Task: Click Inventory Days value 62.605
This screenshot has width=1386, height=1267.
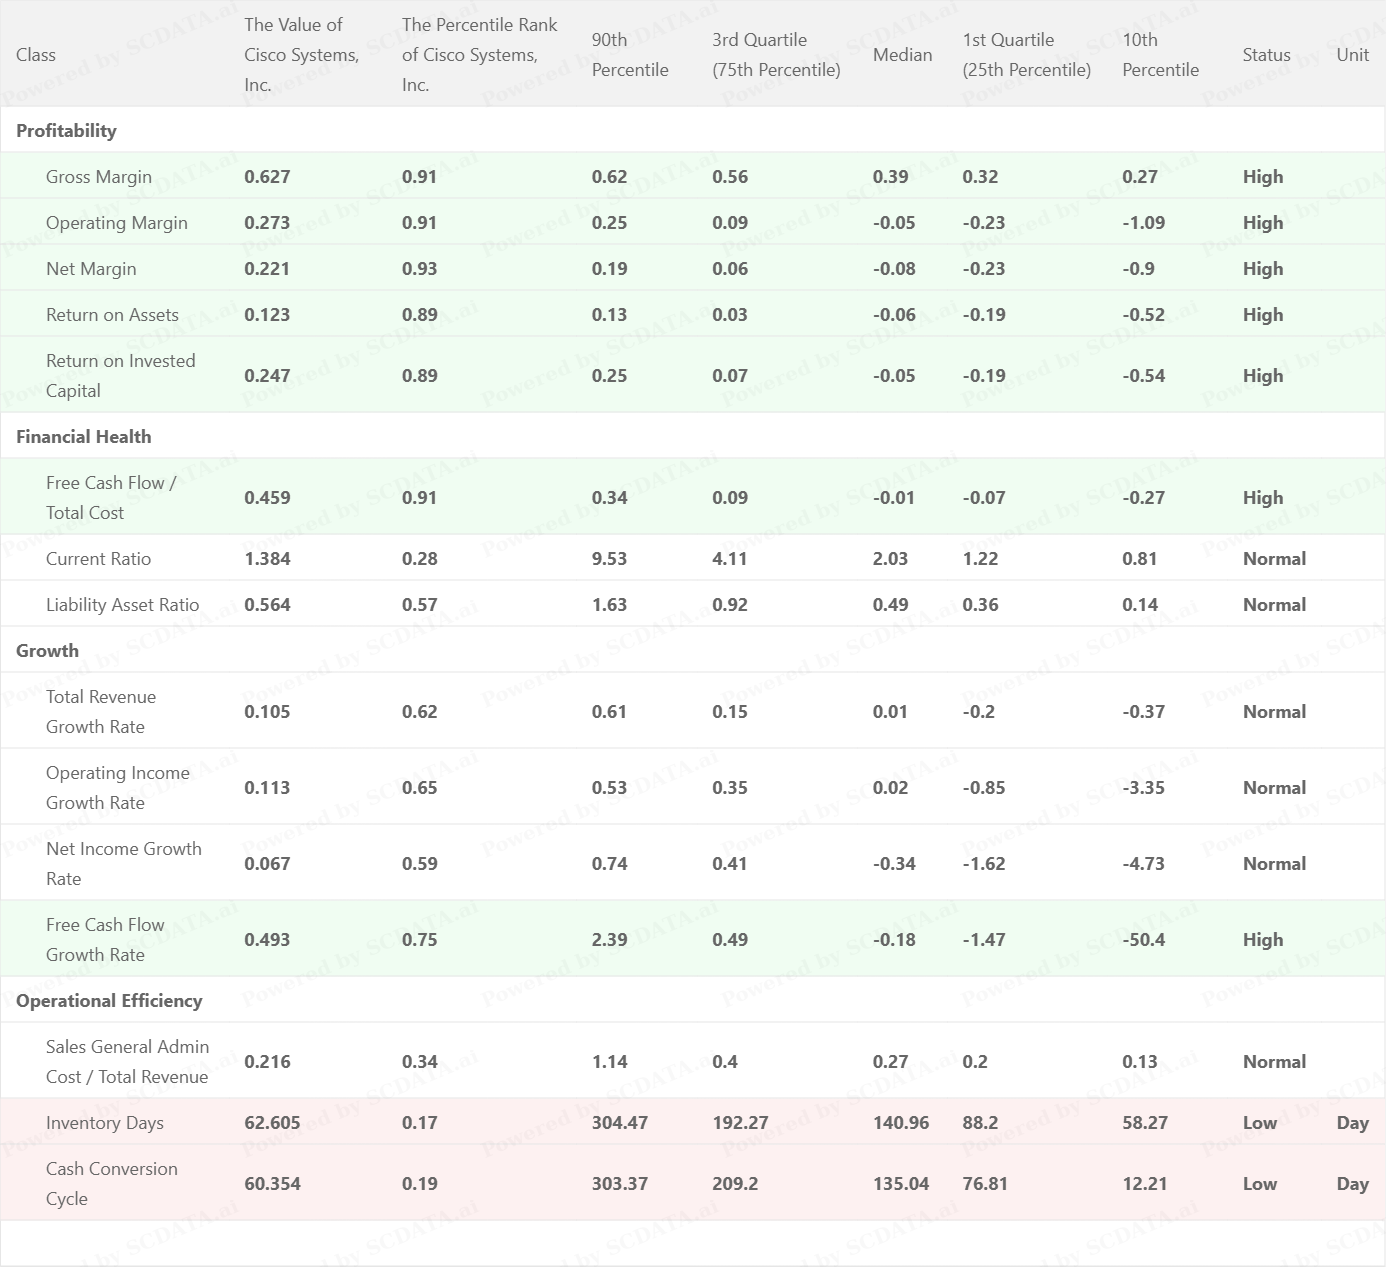Action: tap(272, 1123)
